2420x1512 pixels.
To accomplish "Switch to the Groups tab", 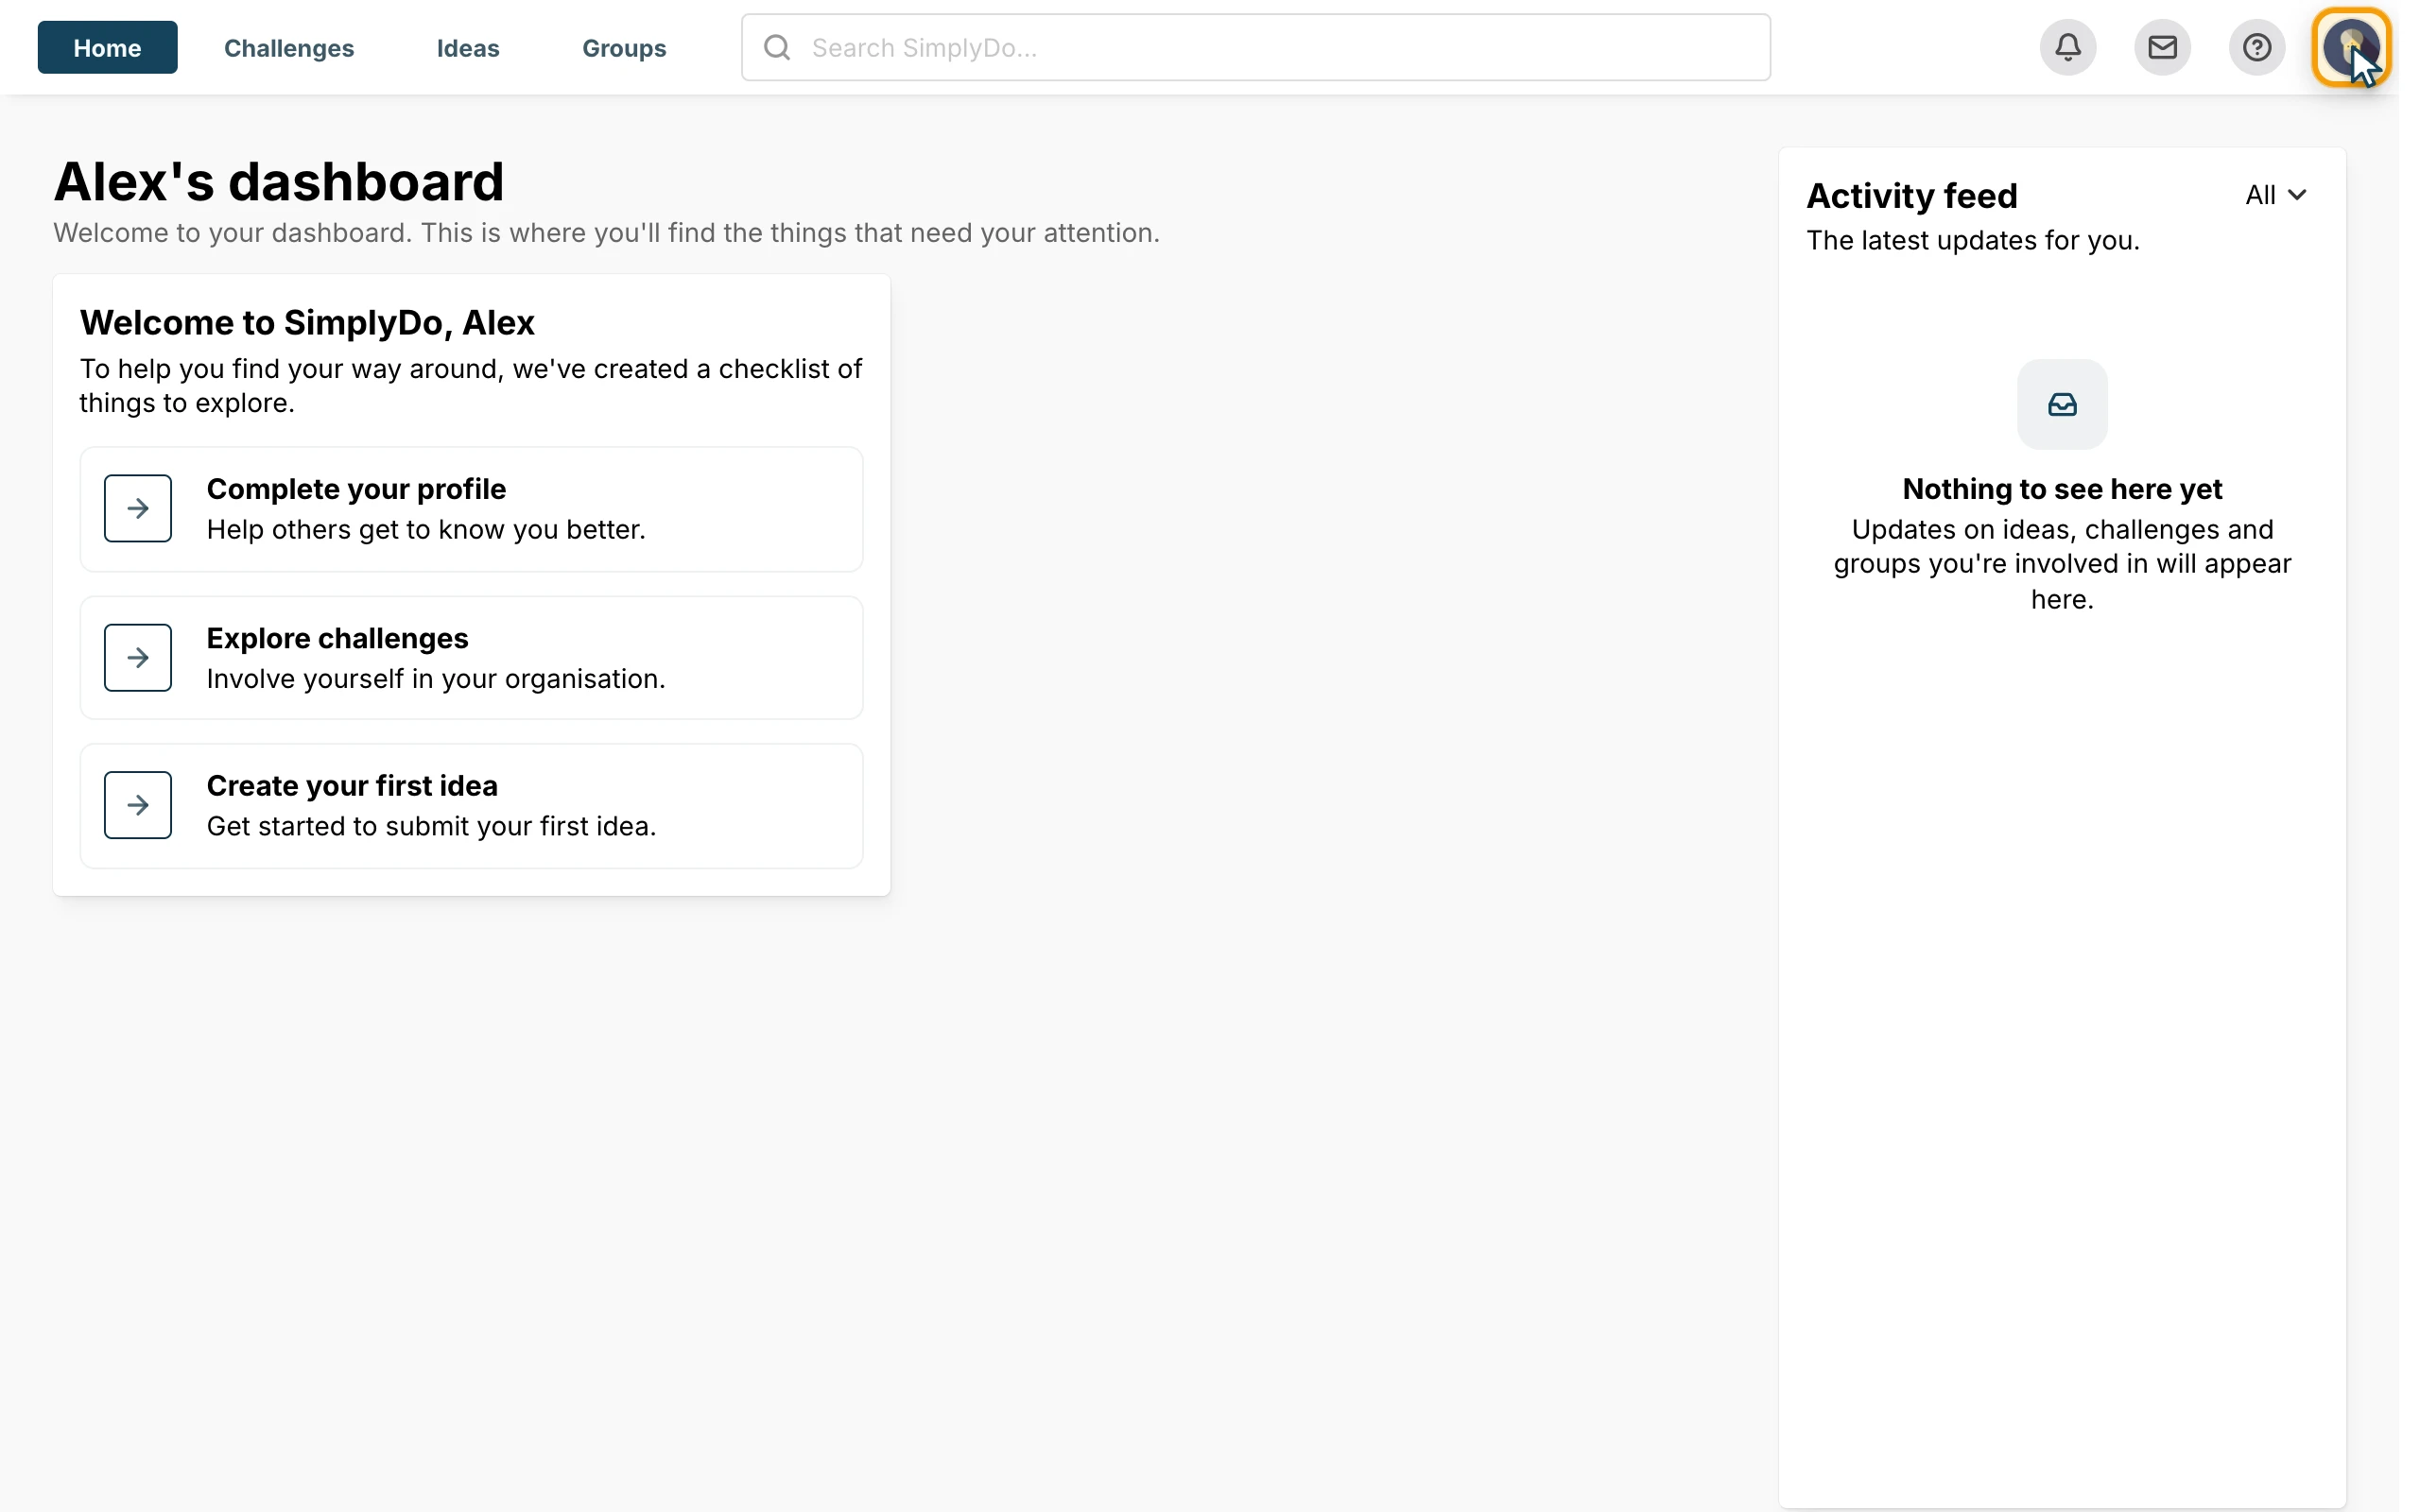I will [624, 47].
